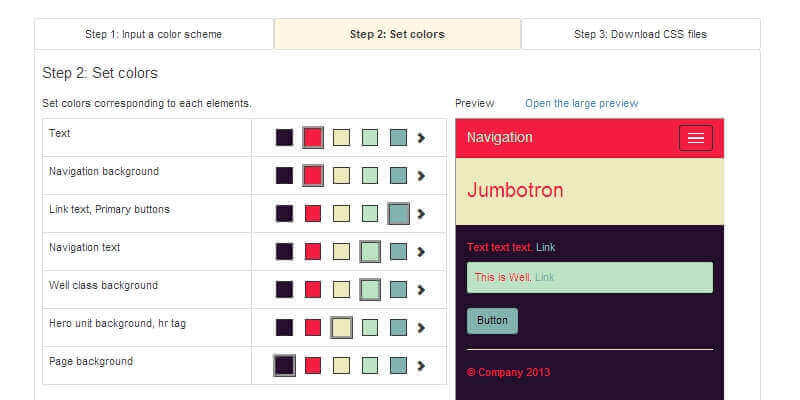This screenshot has height=400, width=800.
Task: Set Navigation text to cream swatch
Action: [x=341, y=251]
